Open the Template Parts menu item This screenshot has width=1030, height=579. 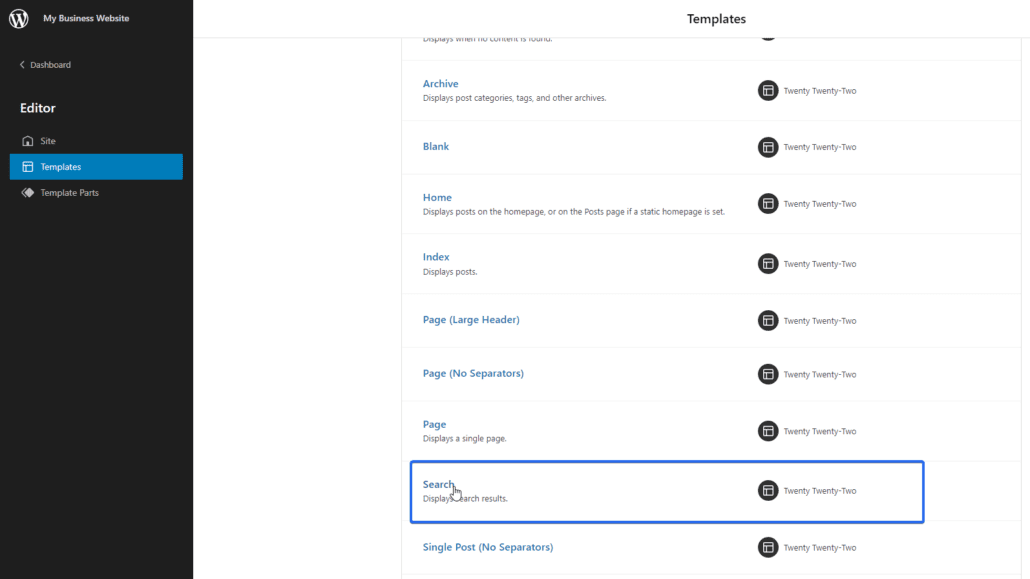click(x=96, y=193)
